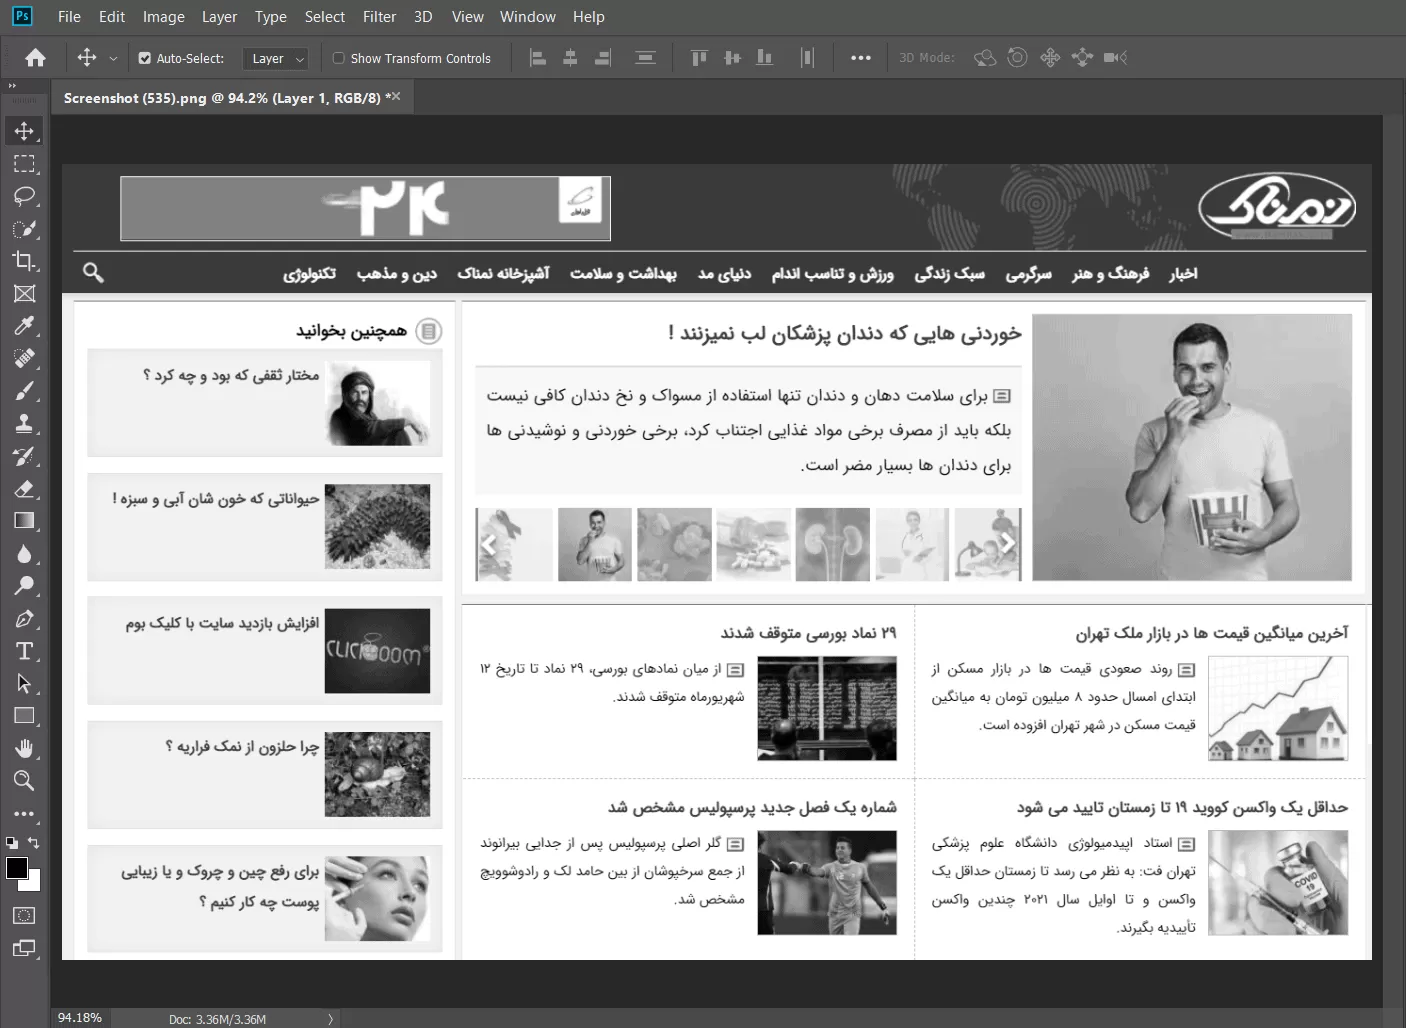Select the Brush tool
Image resolution: width=1406 pixels, height=1028 pixels.
[24, 391]
